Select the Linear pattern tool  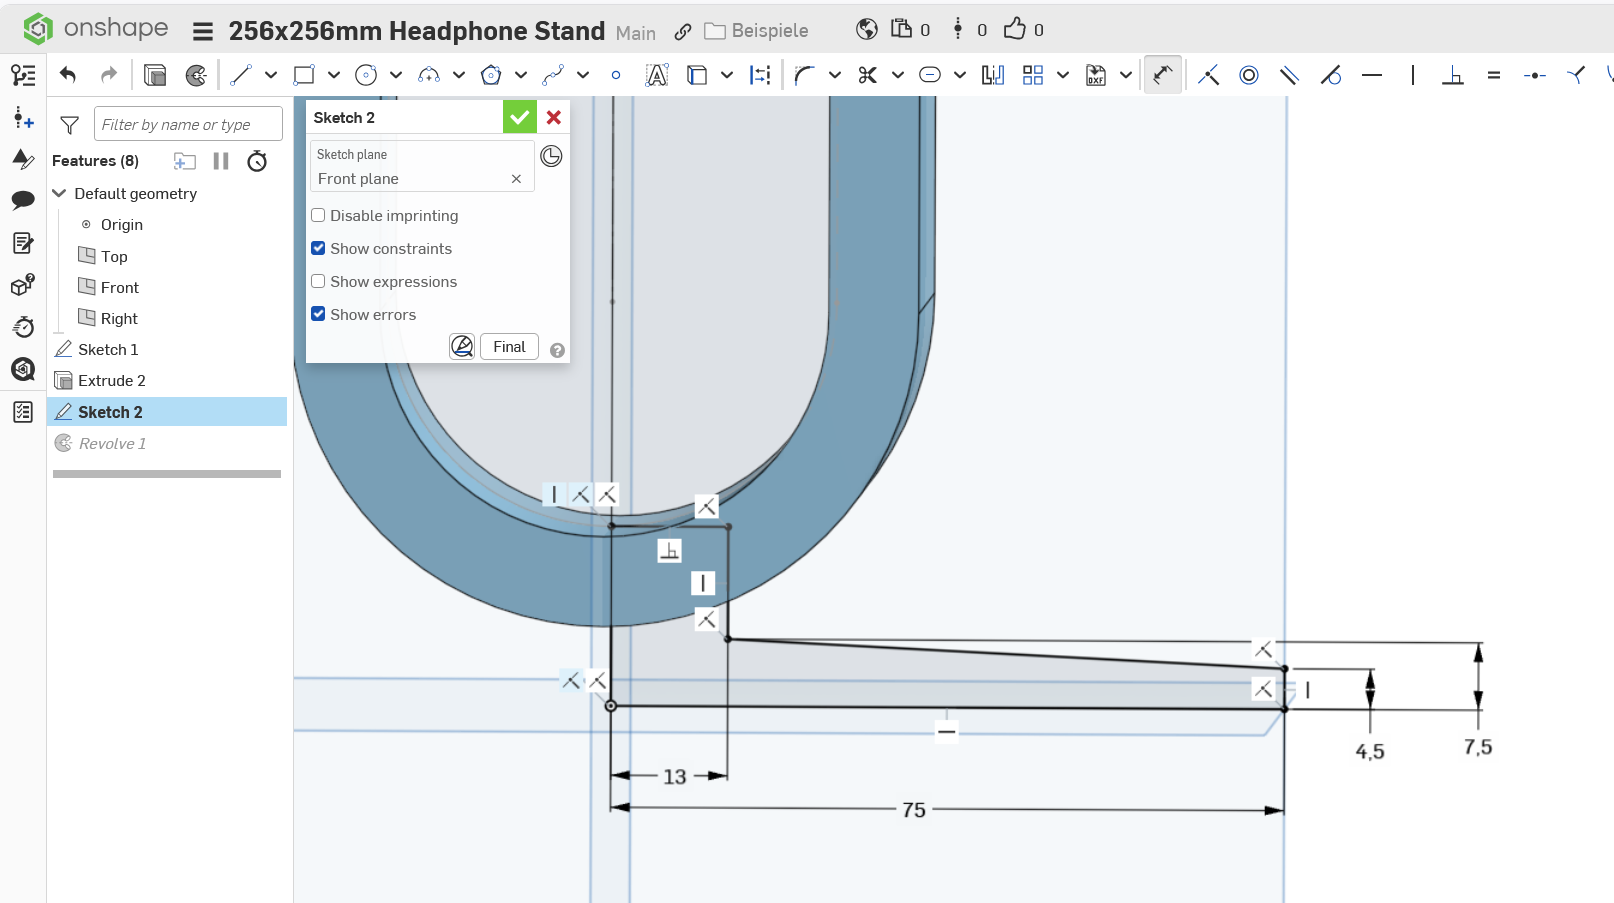point(1033,75)
